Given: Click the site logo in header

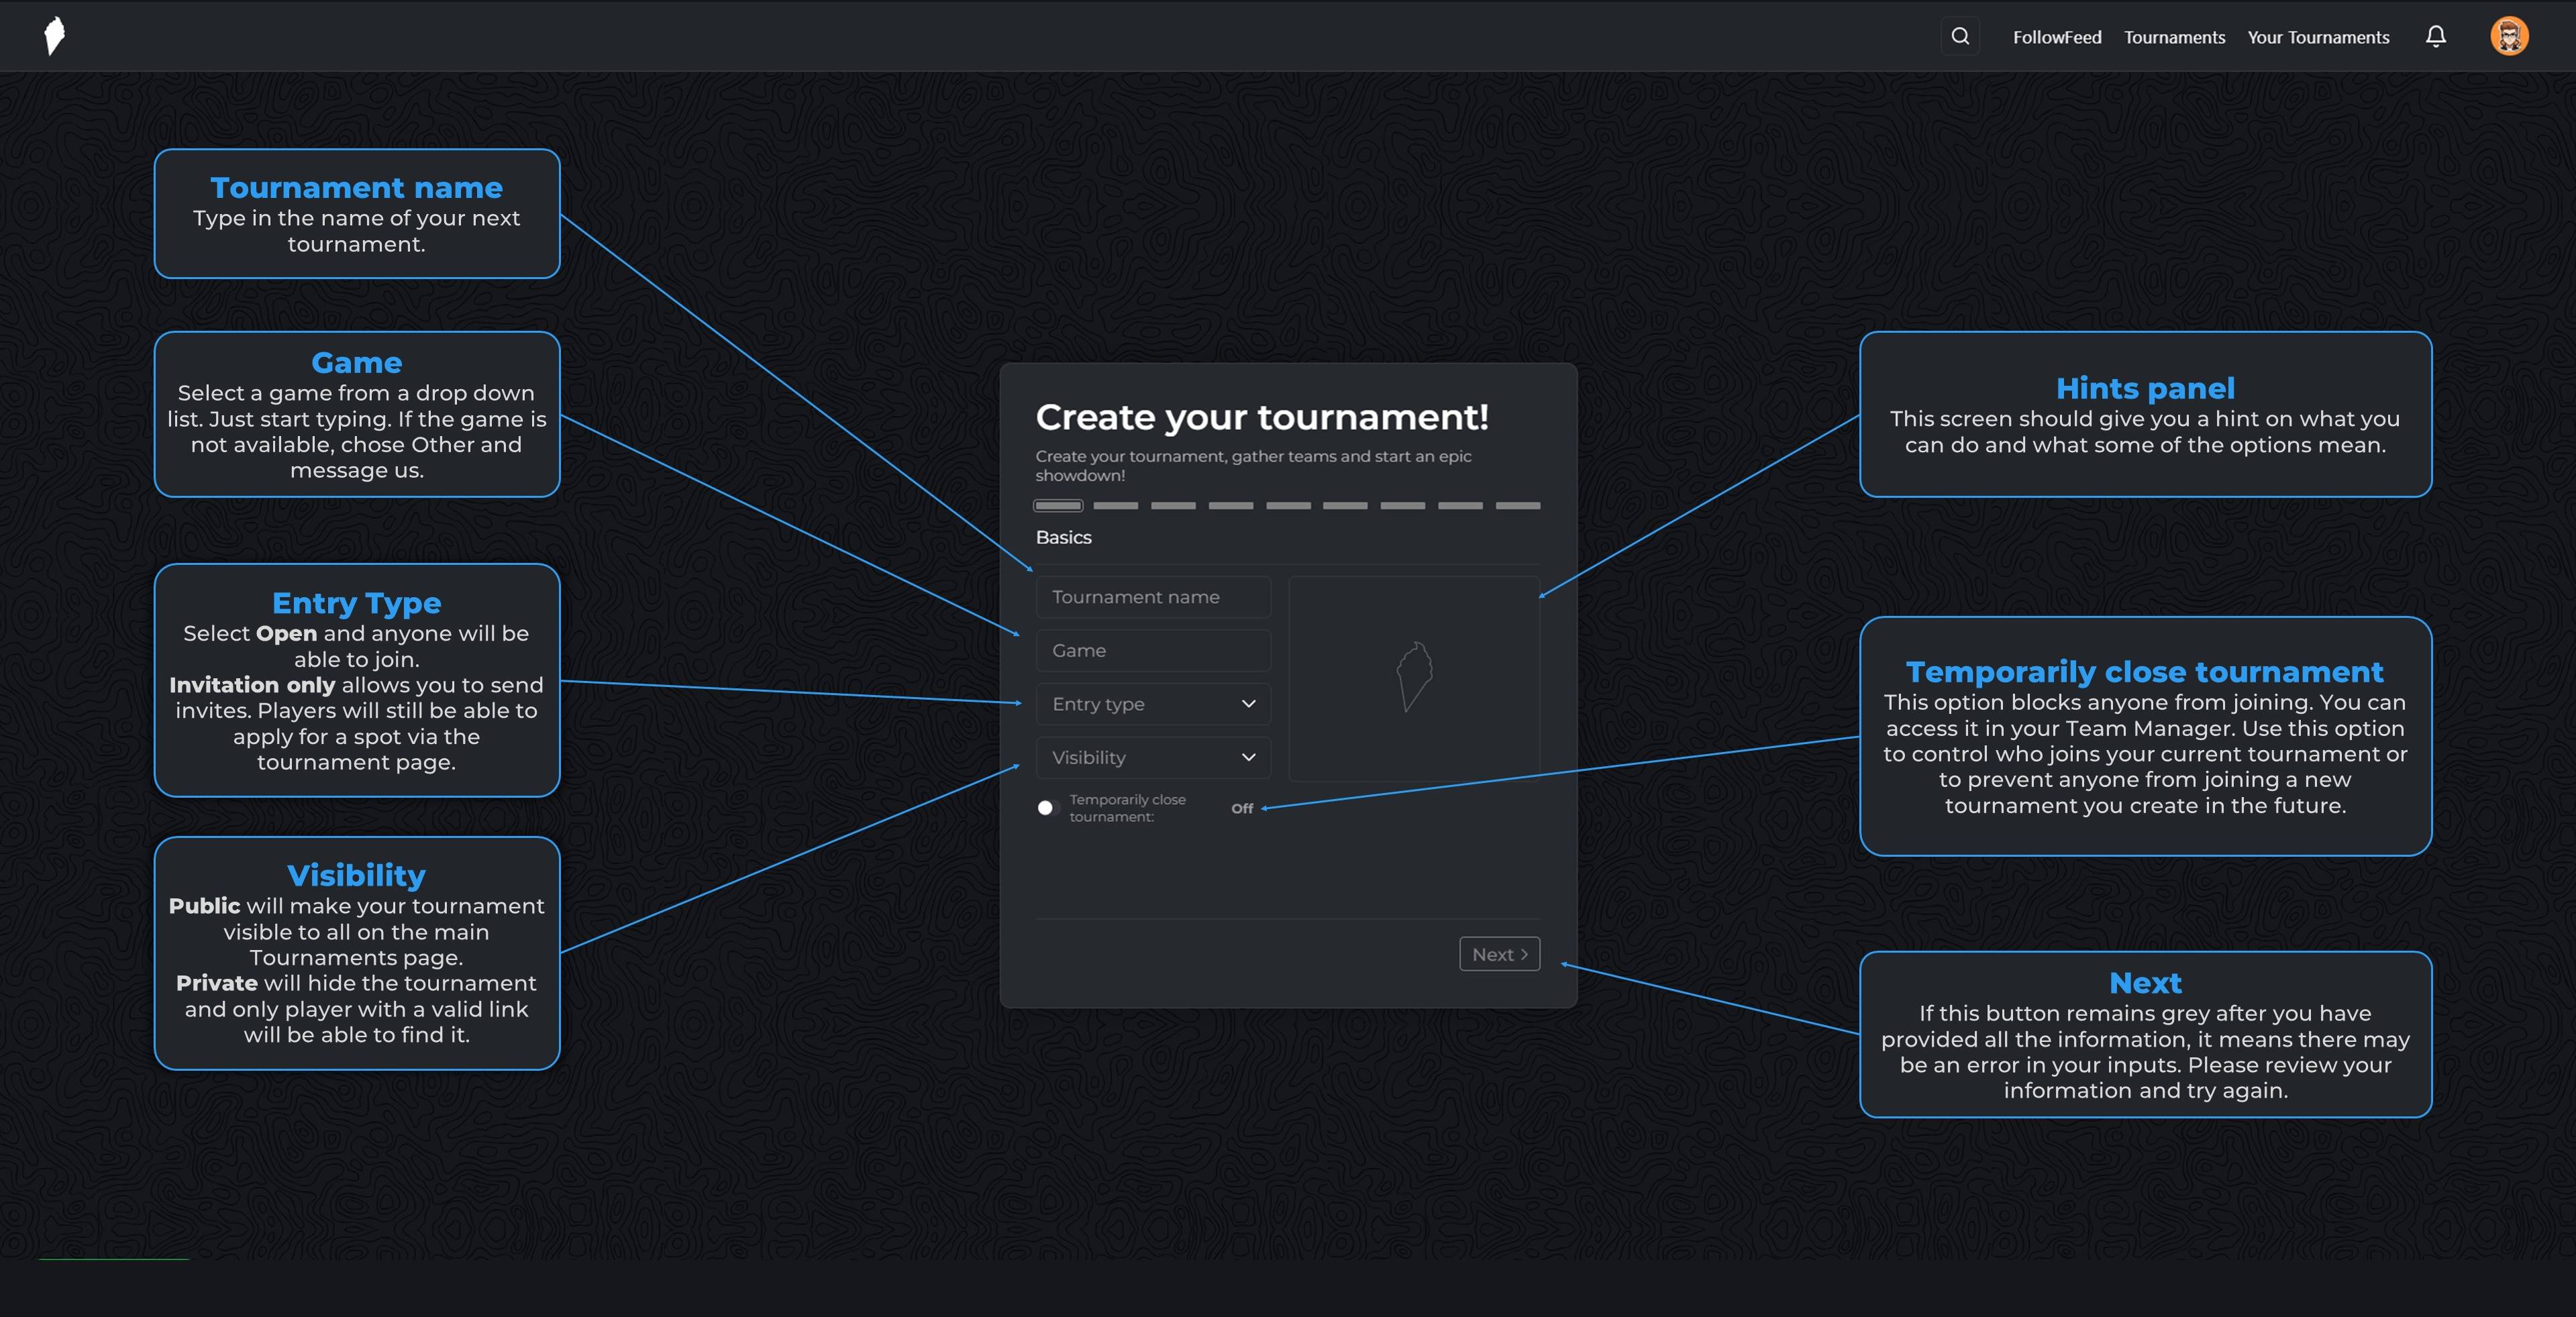Looking at the screenshot, I should click(55, 36).
